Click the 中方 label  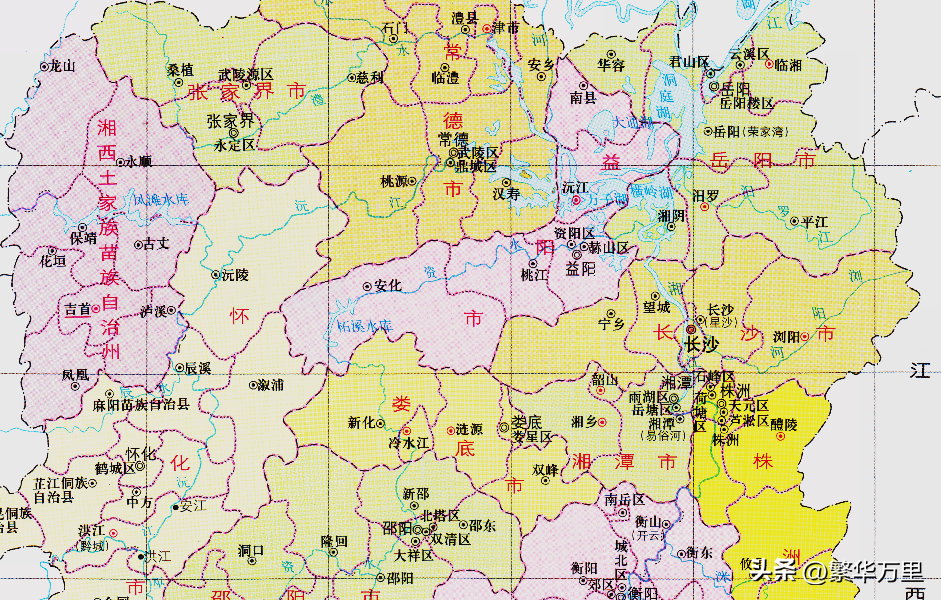click(139, 501)
